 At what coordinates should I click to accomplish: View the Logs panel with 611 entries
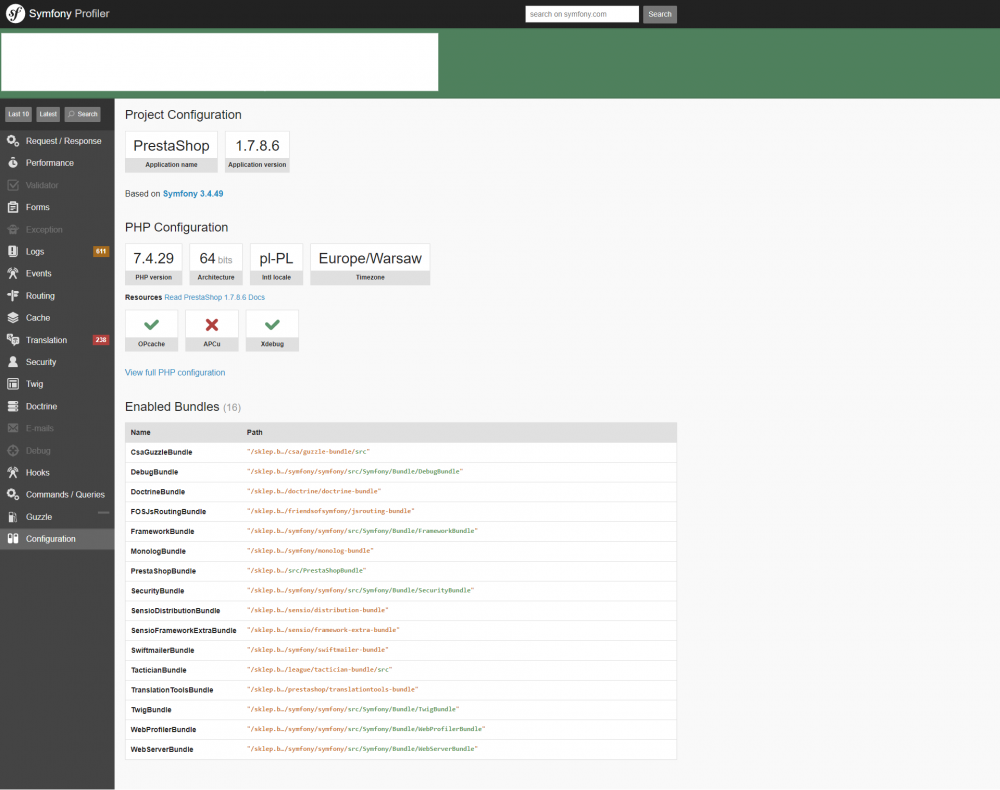37,251
